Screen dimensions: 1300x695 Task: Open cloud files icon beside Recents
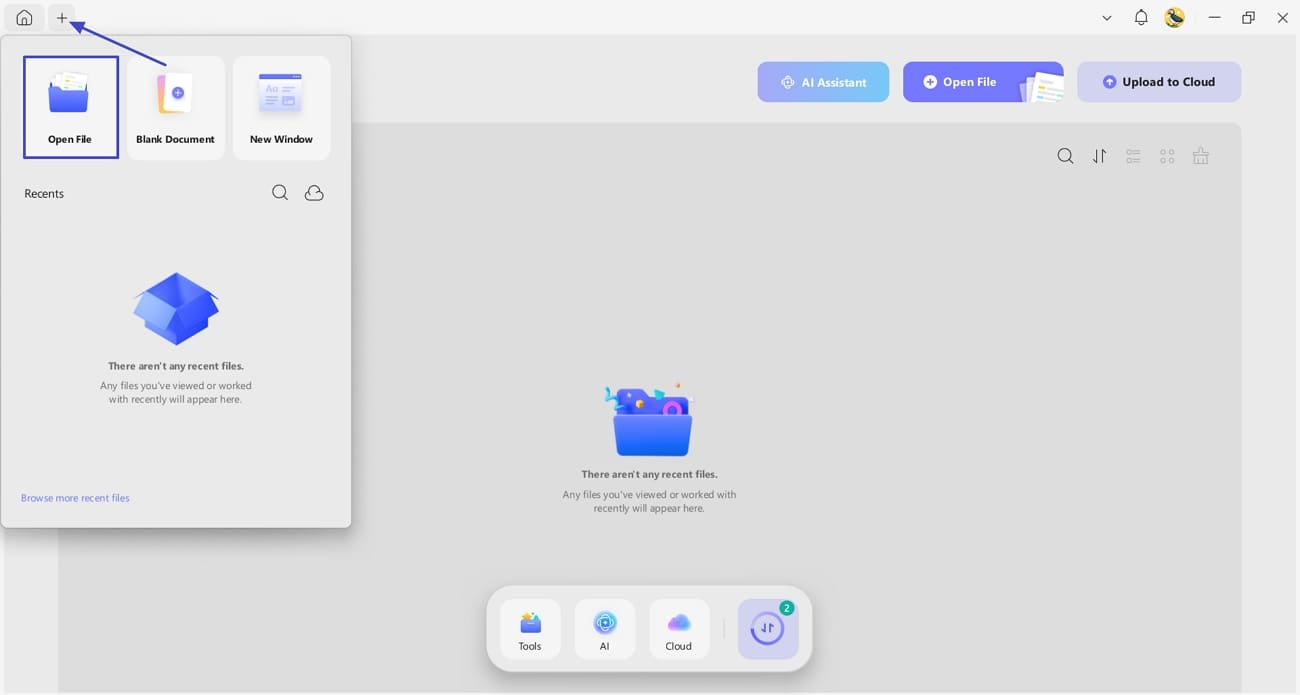pyautogui.click(x=314, y=193)
